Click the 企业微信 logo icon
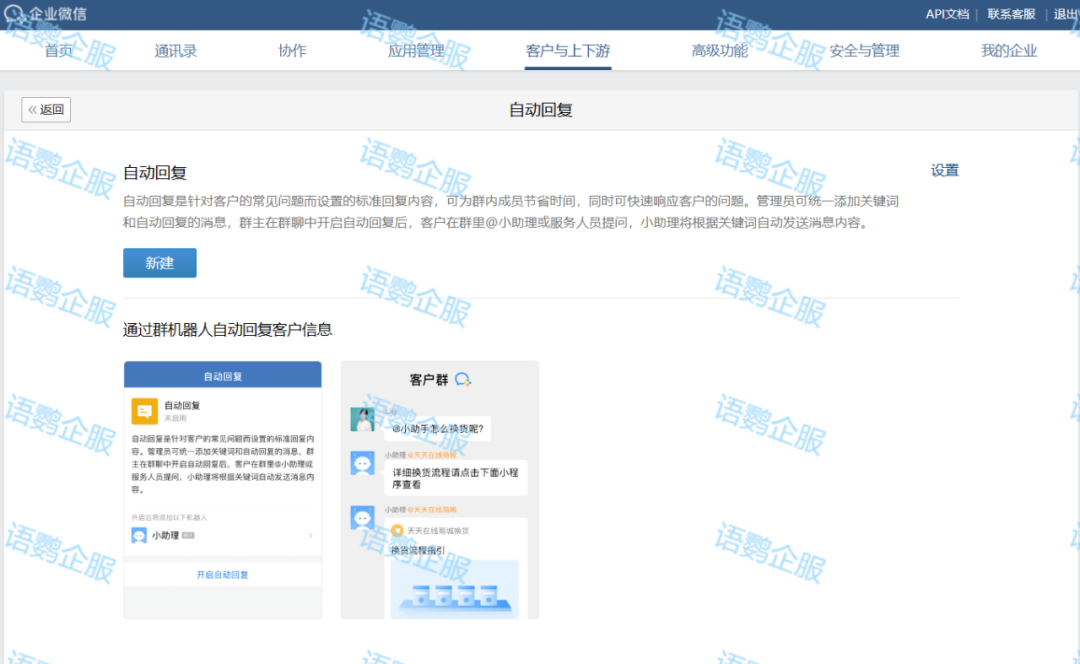The height and width of the screenshot is (664, 1080). tap(15, 14)
